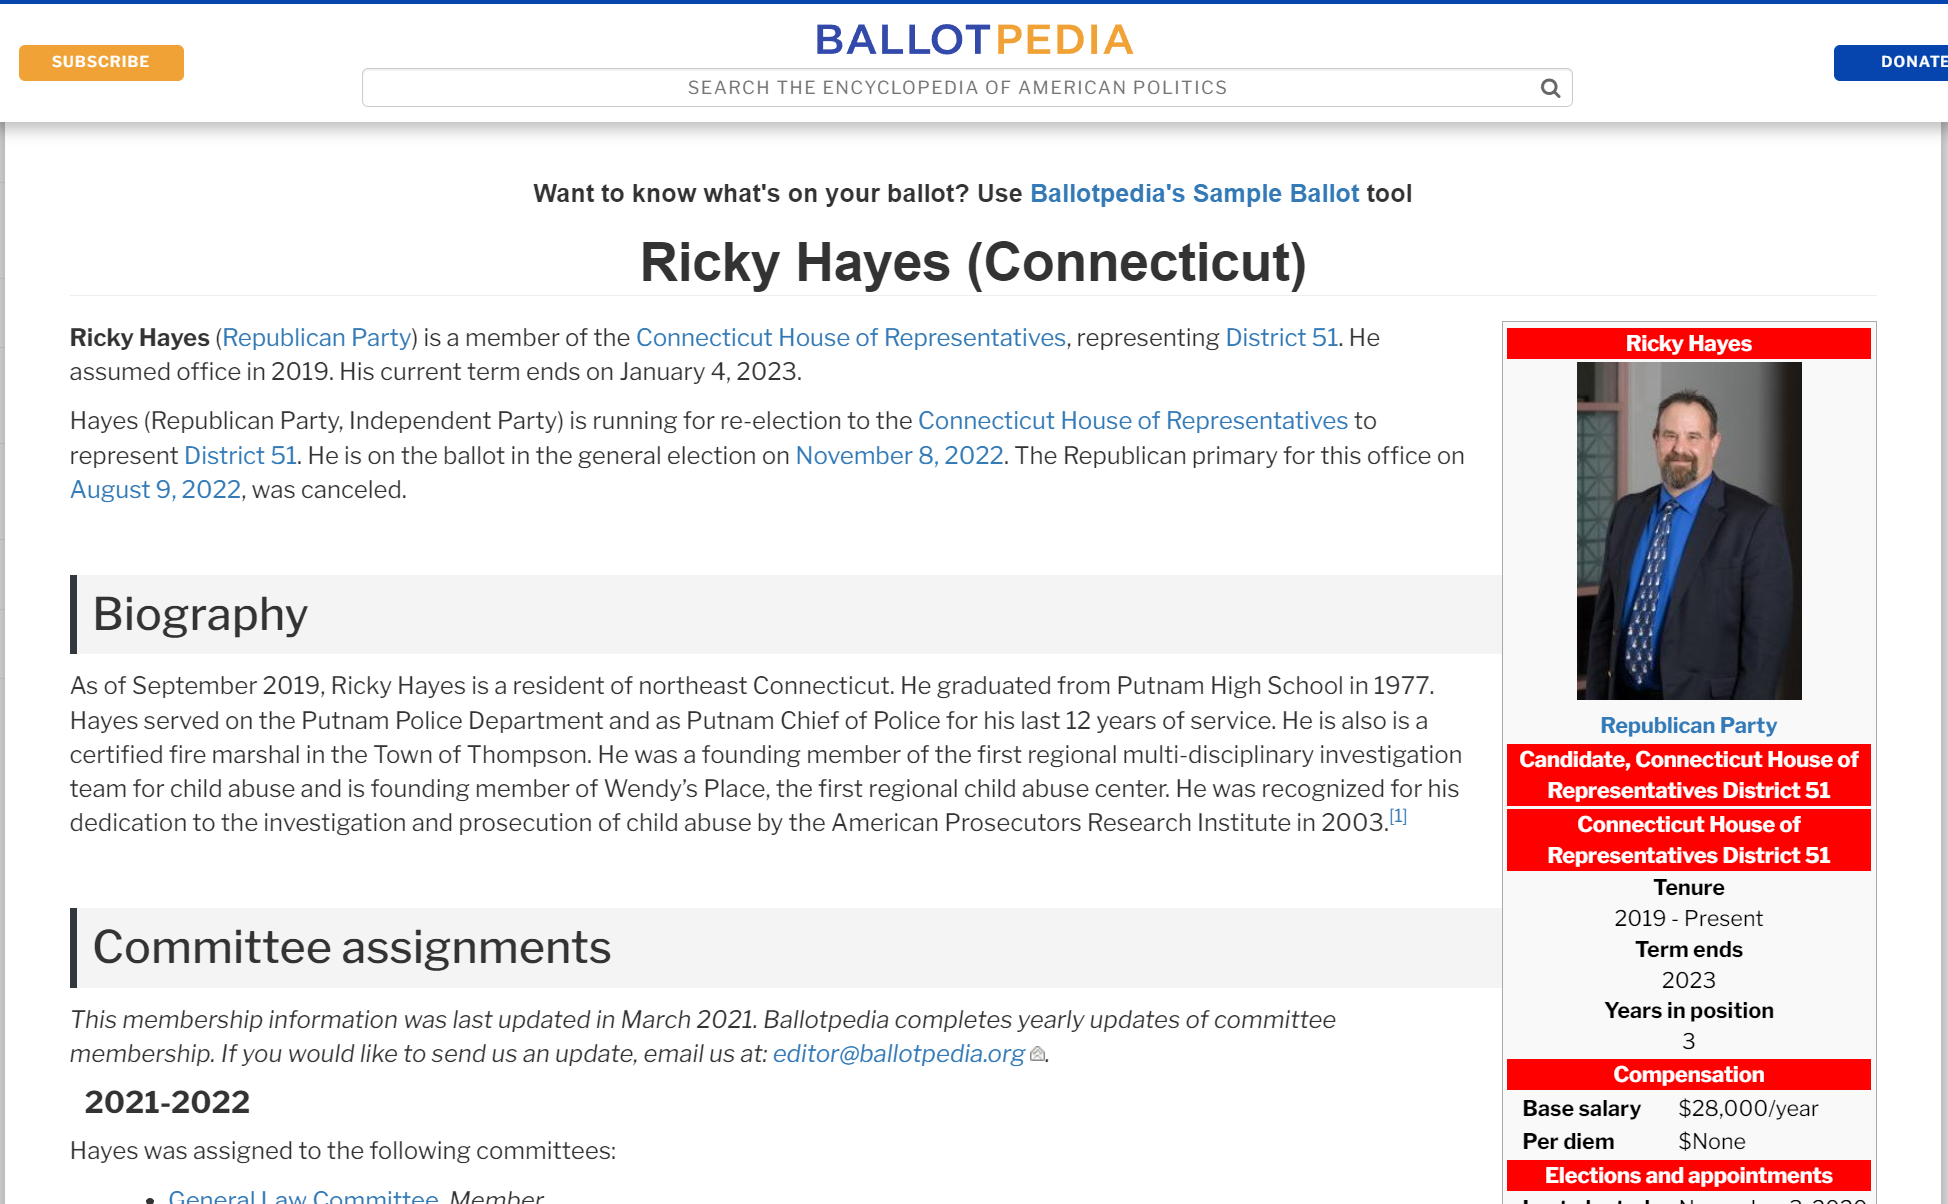Open Connecticut House of Representatives link in first paragraph
This screenshot has width=1948, height=1204.
point(851,338)
